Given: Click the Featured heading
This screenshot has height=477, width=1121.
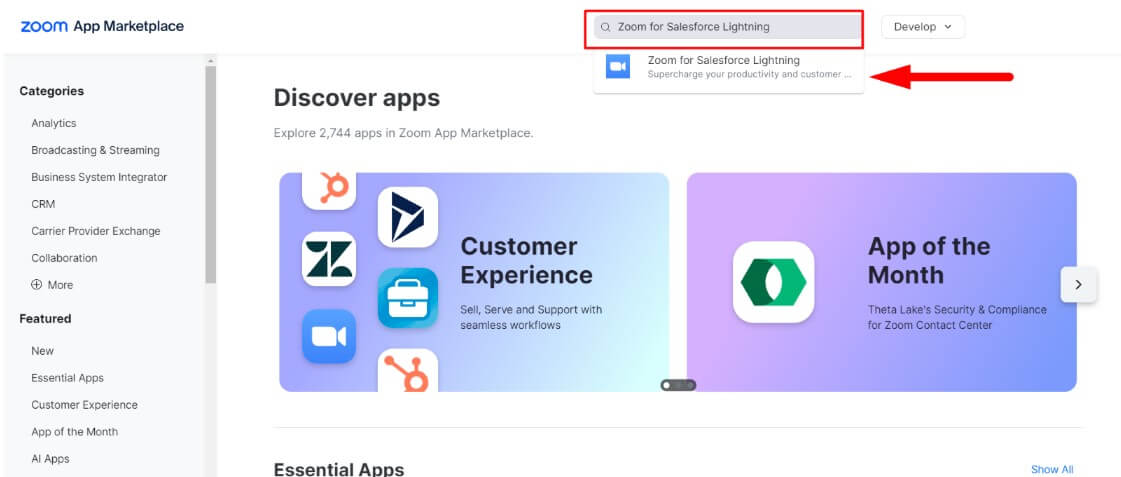Looking at the screenshot, I should click(45, 318).
